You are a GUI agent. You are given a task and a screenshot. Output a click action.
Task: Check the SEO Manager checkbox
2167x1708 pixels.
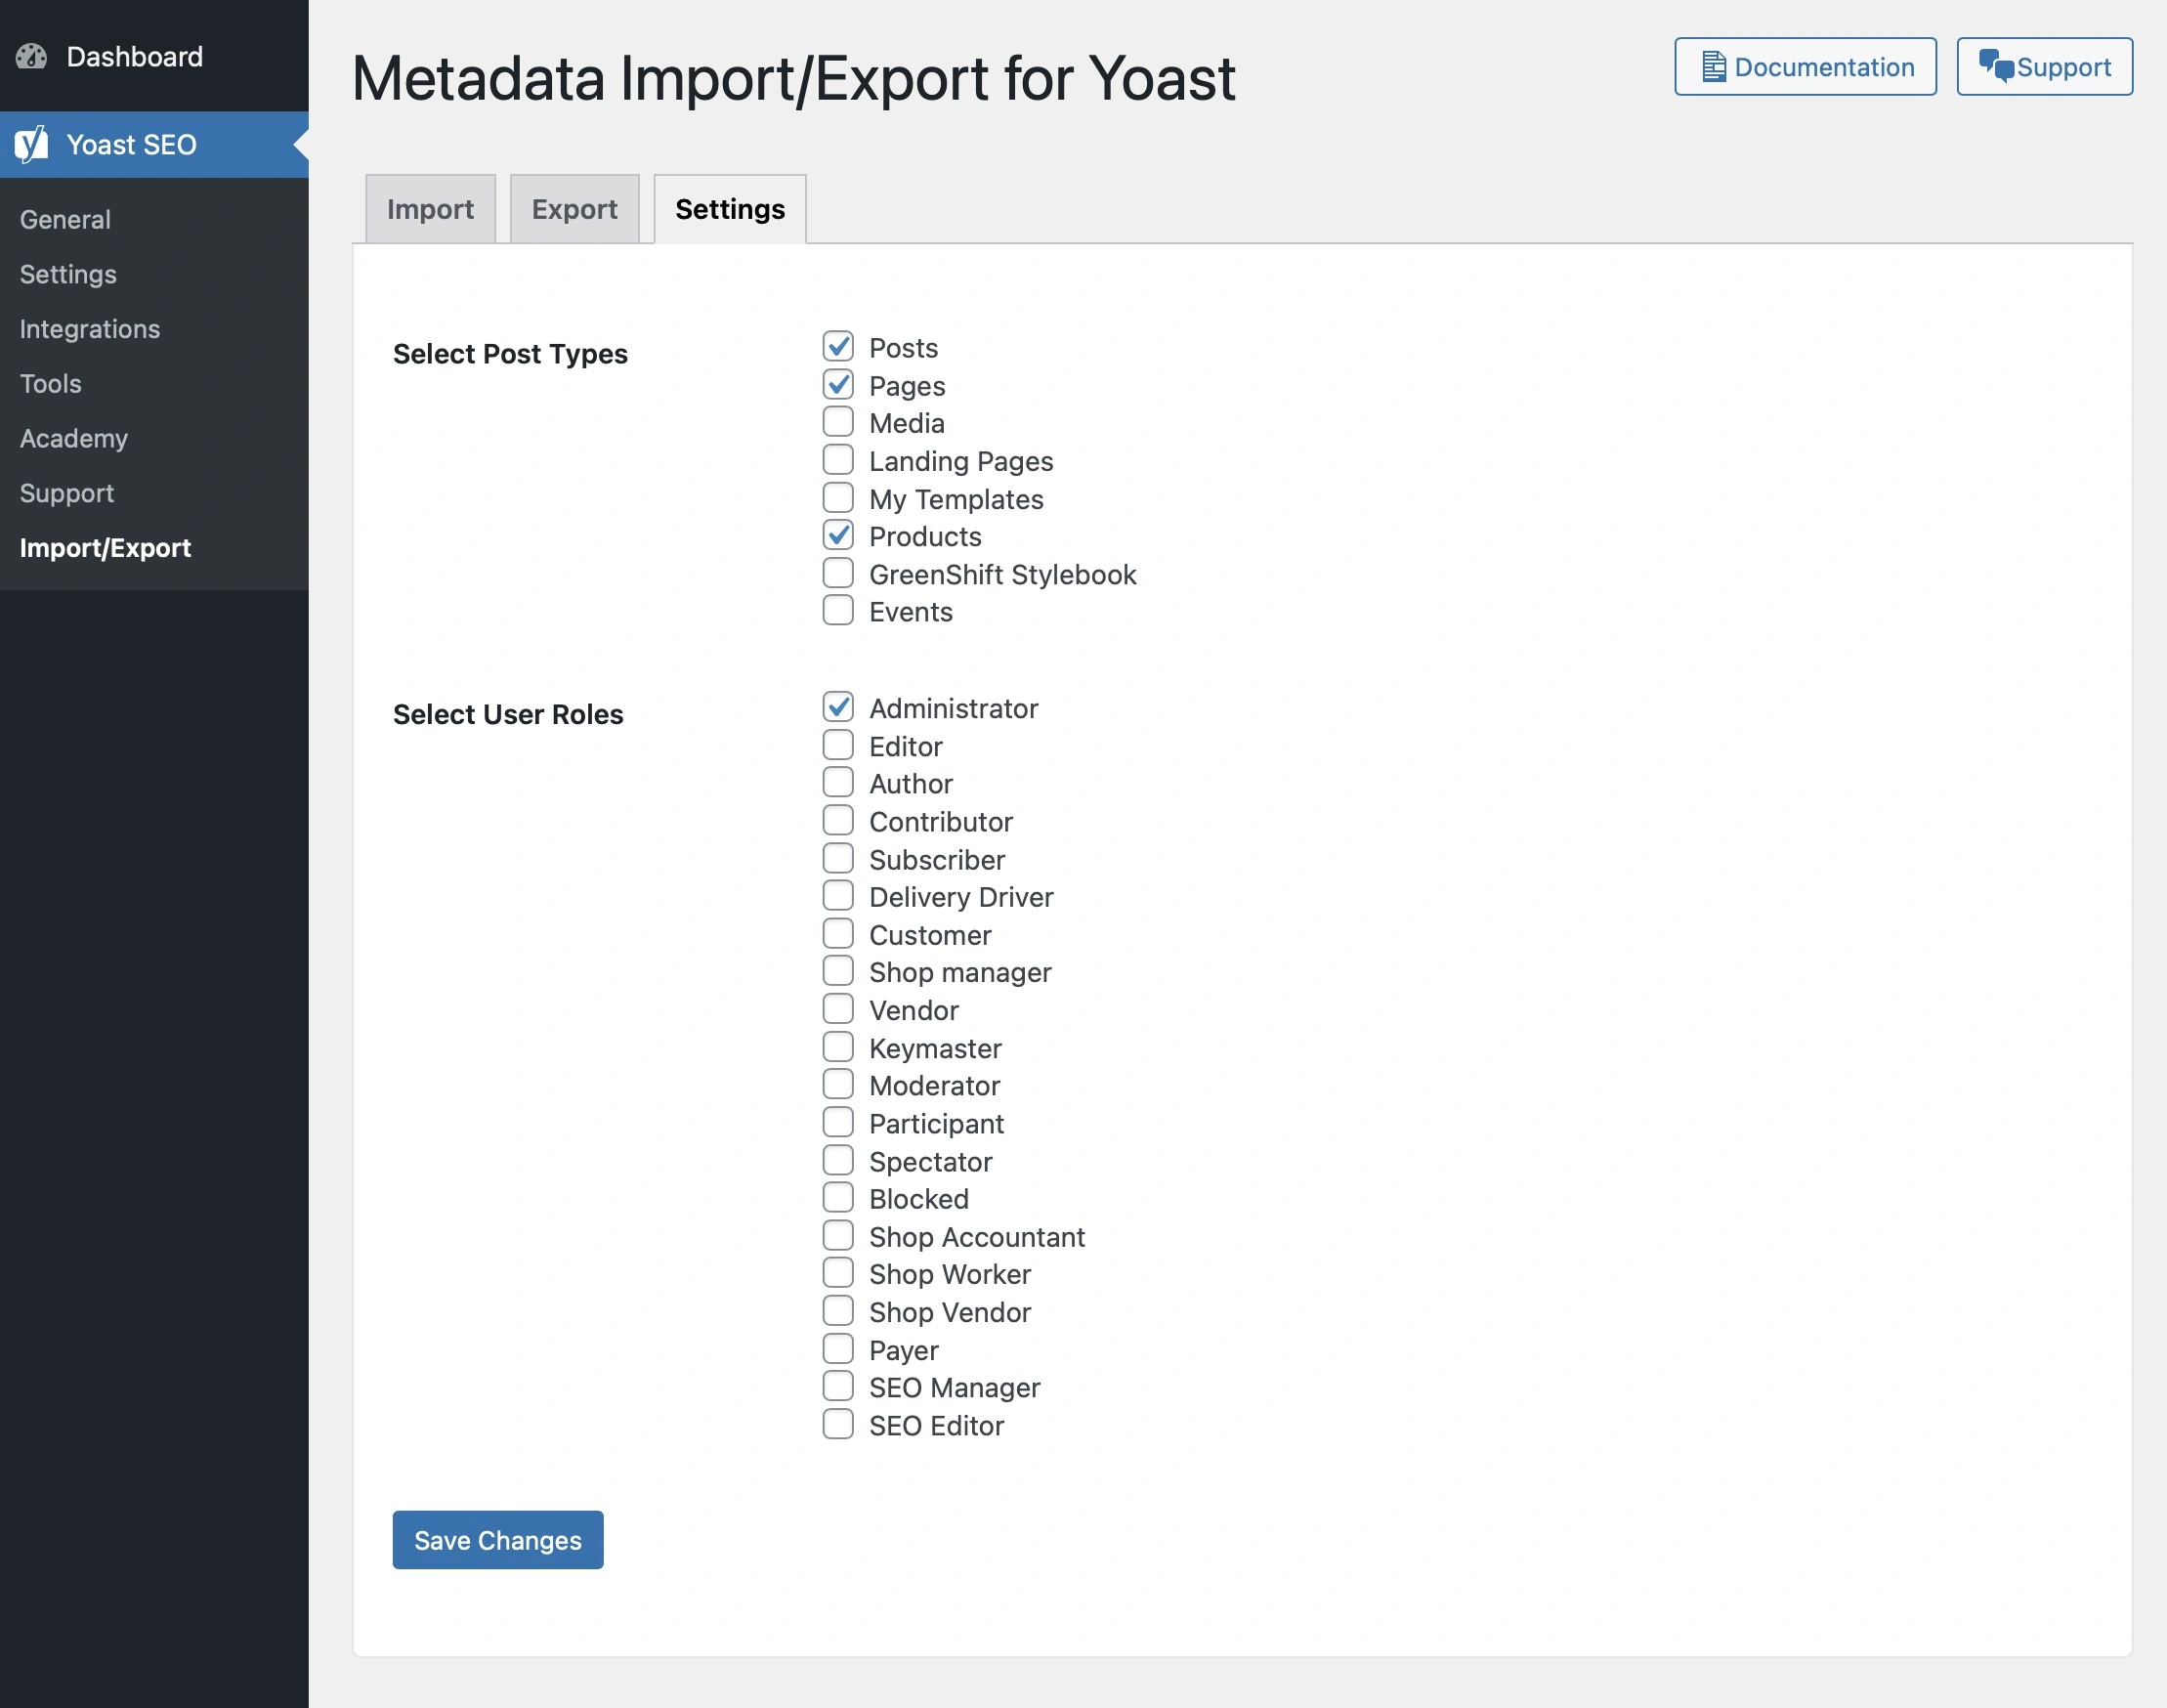point(838,1385)
